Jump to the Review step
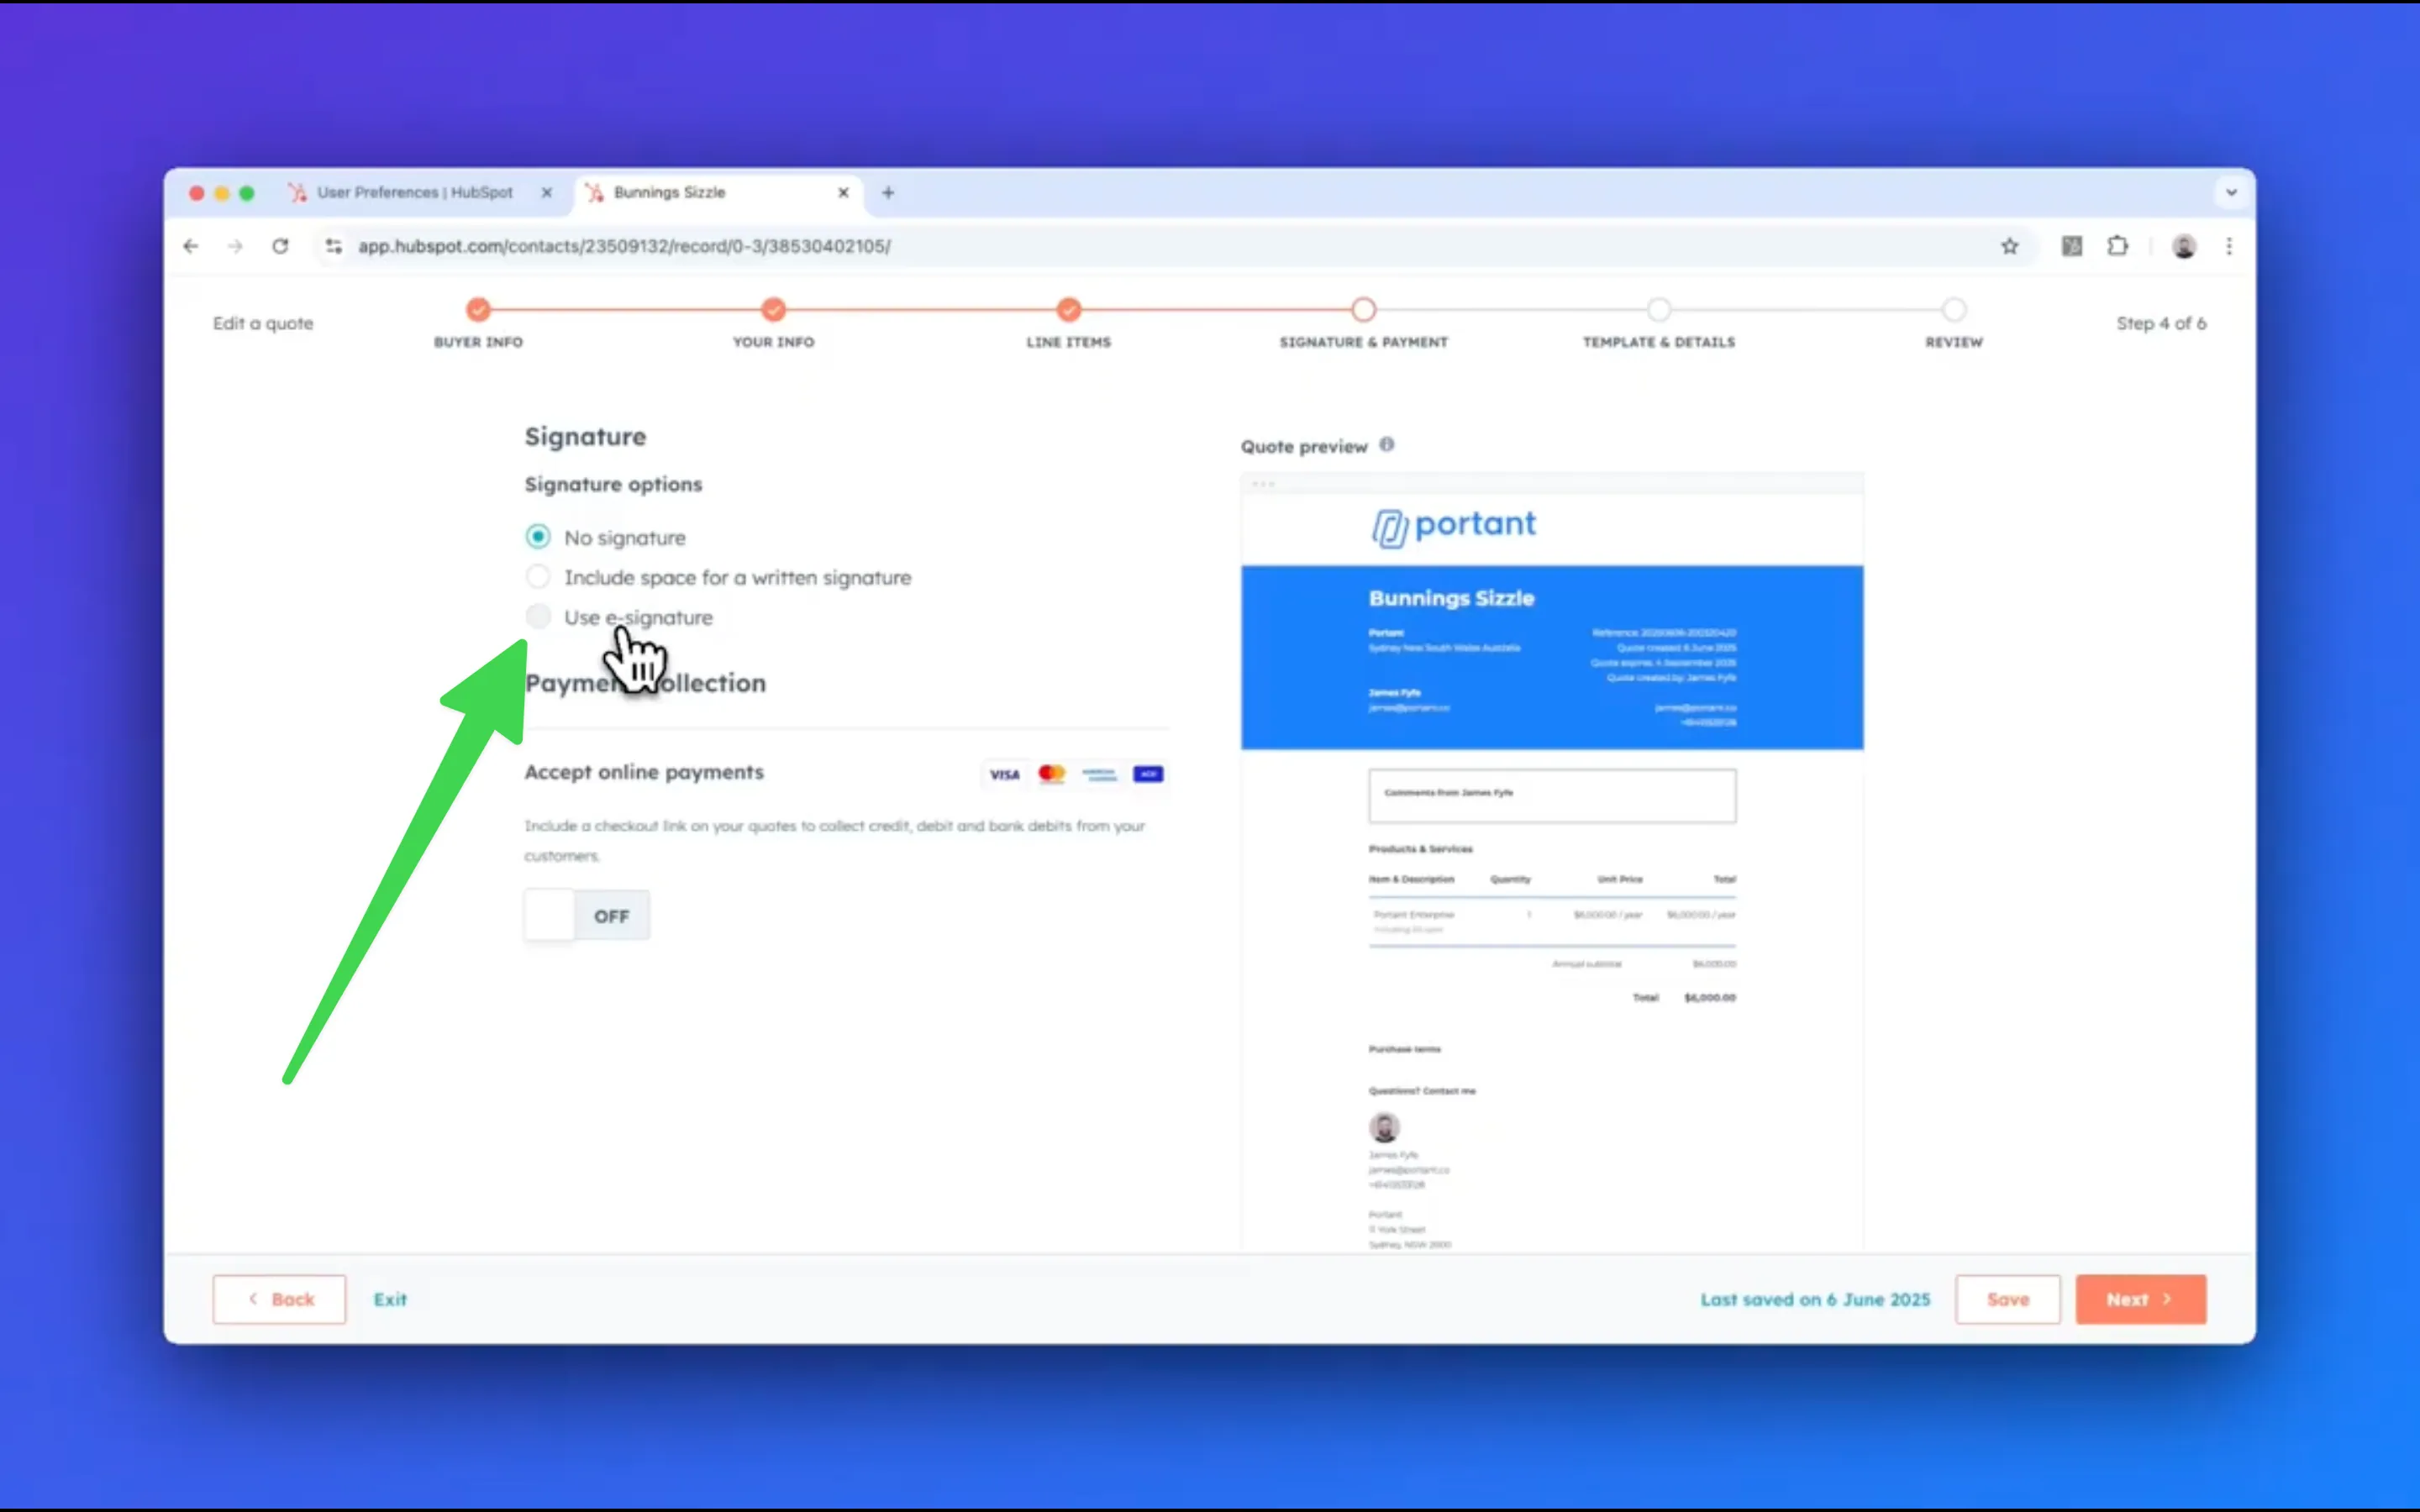Viewport: 2420px width, 1512px height. click(x=1954, y=310)
